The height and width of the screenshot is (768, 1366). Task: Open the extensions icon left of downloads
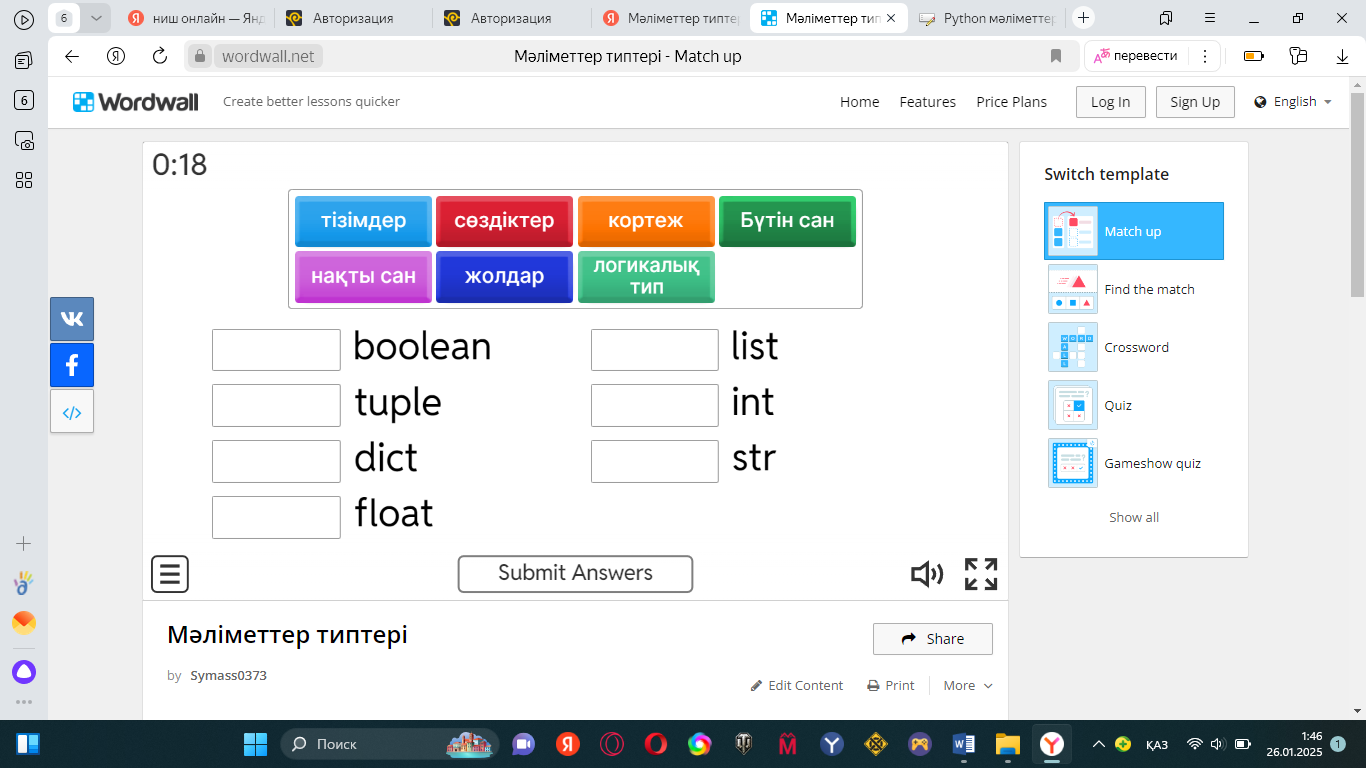pyautogui.click(x=1299, y=56)
